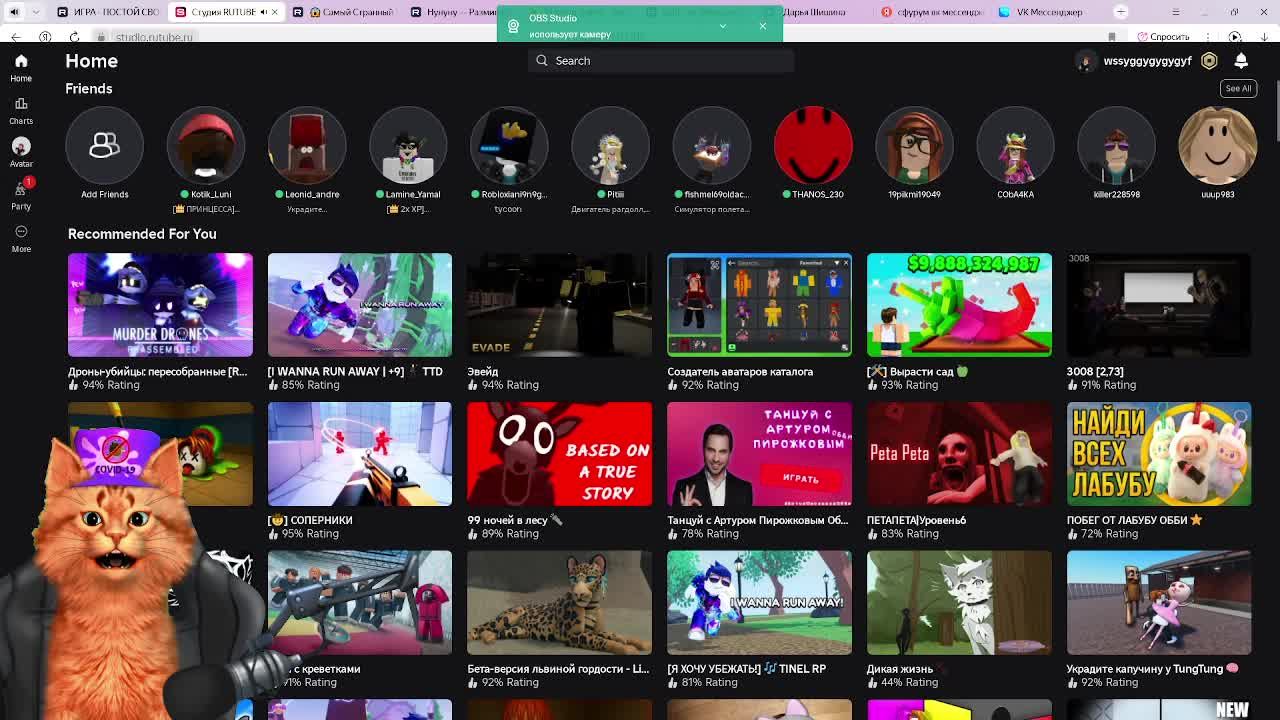The image size is (1280, 720).
Task: Open the Robux hexagon icon
Action: point(1209,61)
